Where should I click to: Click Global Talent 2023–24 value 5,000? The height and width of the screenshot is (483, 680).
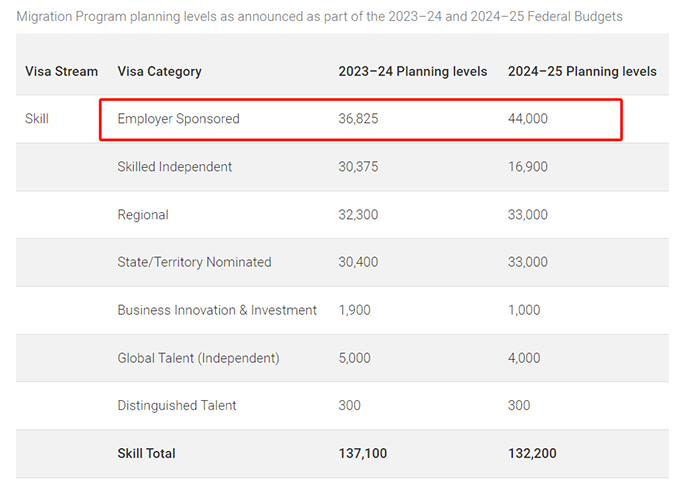coord(355,358)
